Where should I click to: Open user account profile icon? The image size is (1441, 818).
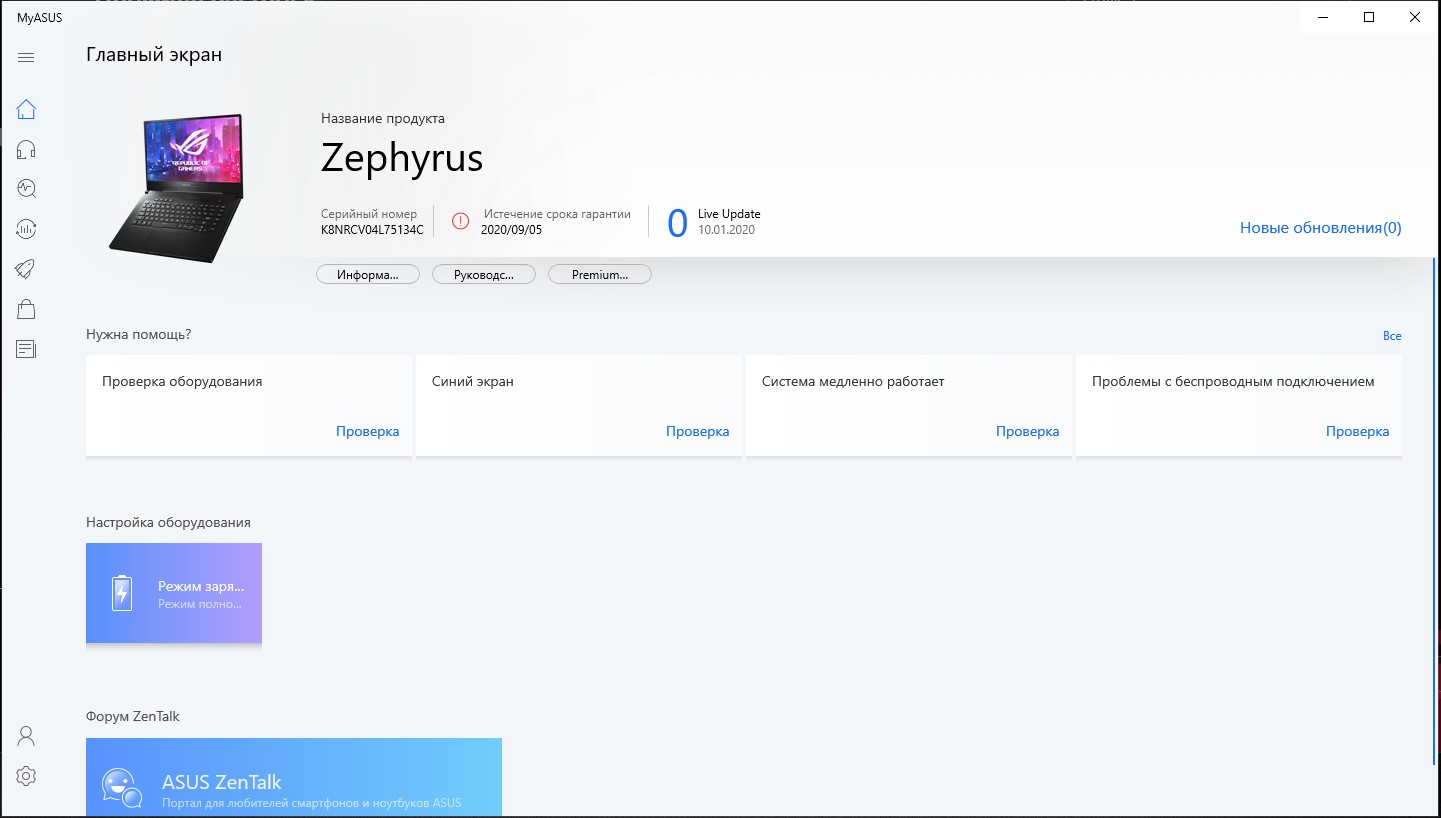pos(27,736)
